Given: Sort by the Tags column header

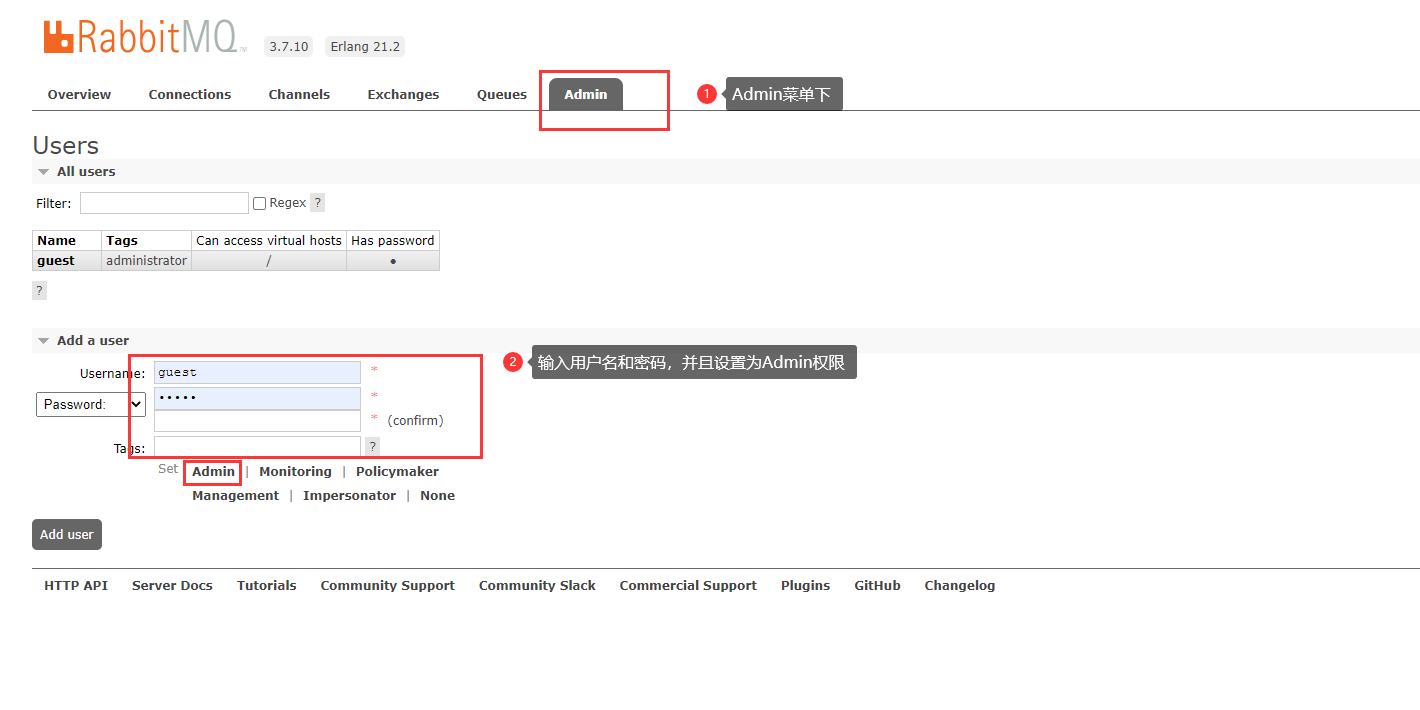Looking at the screenshot, I should point(146,241).
